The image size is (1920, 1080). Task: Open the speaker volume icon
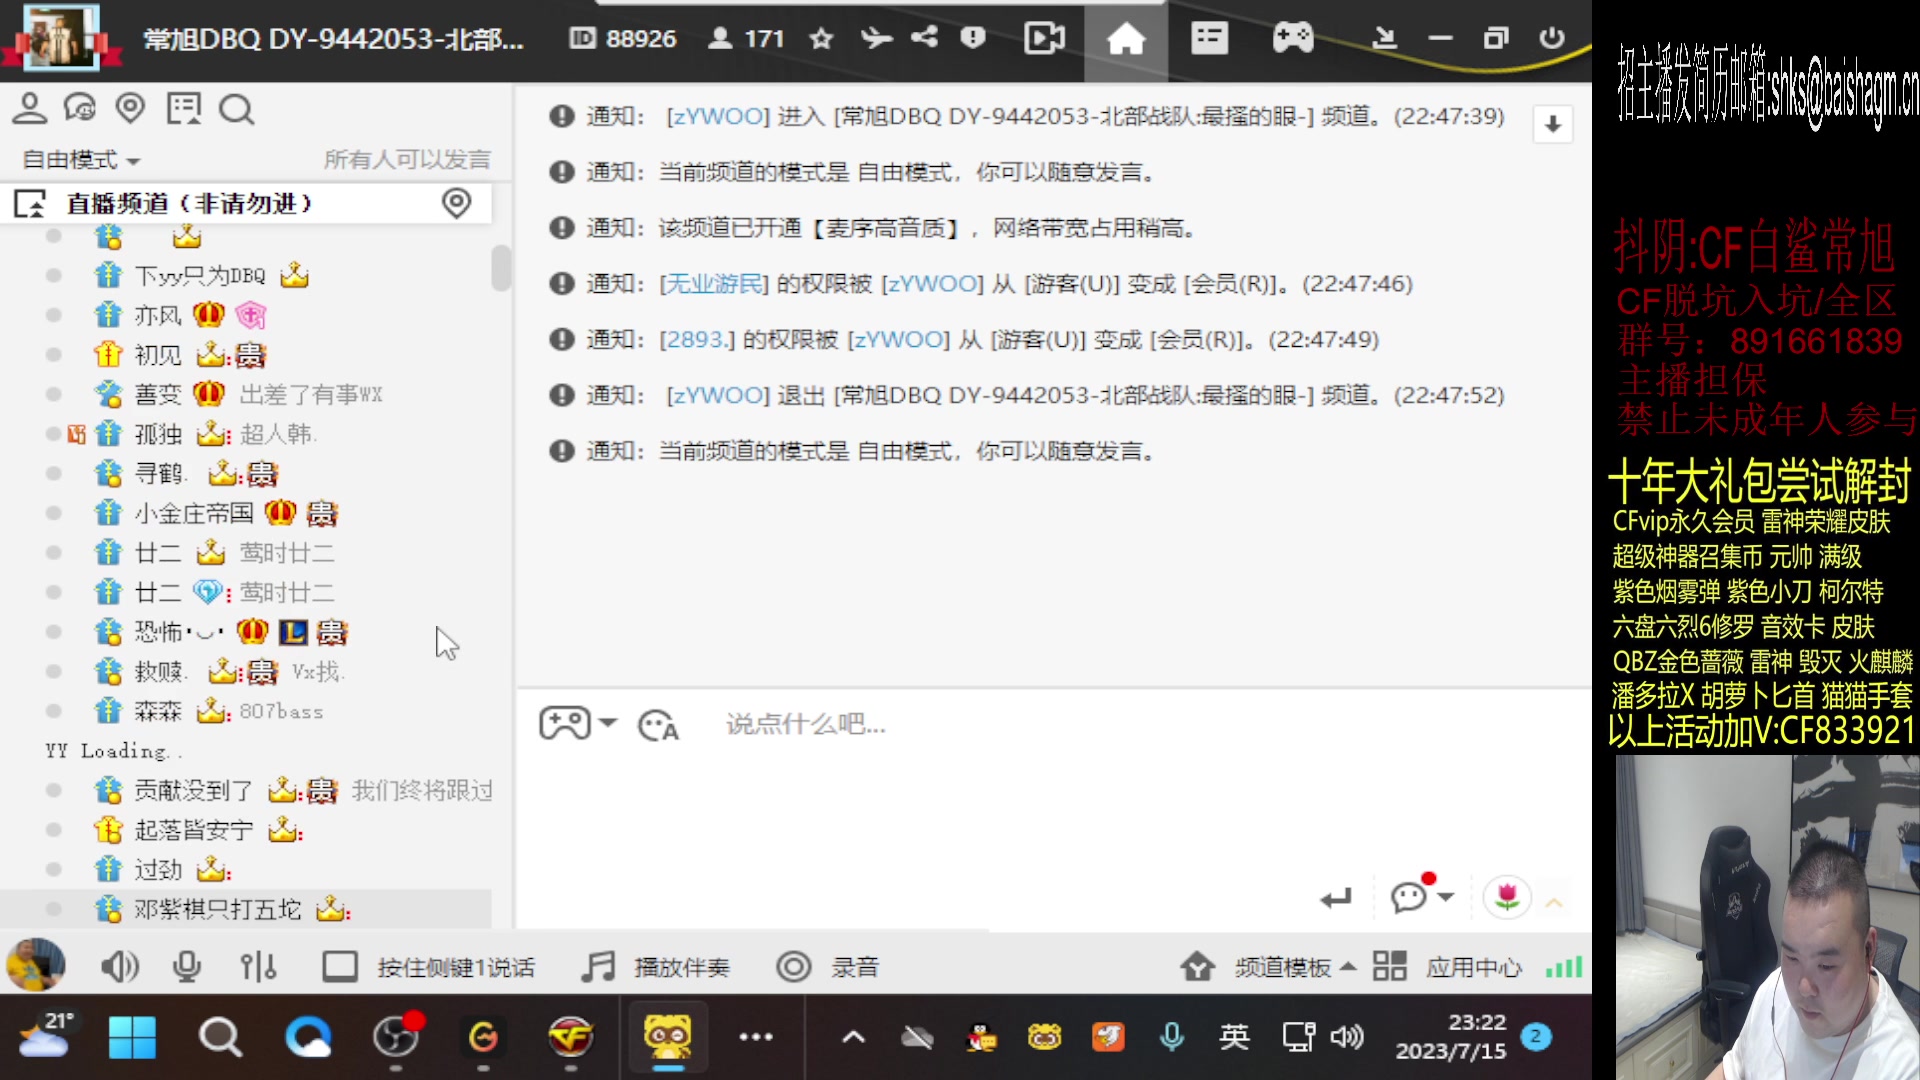120,966
